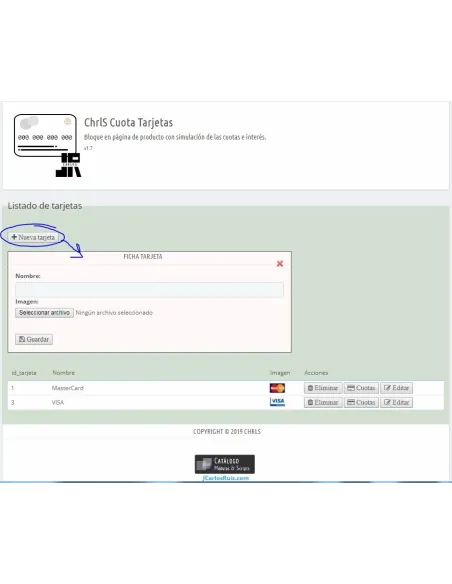Follow the JCarlosRuiz.com link
The width and height of the screenshot is (452, 584).
click(225, 478)
